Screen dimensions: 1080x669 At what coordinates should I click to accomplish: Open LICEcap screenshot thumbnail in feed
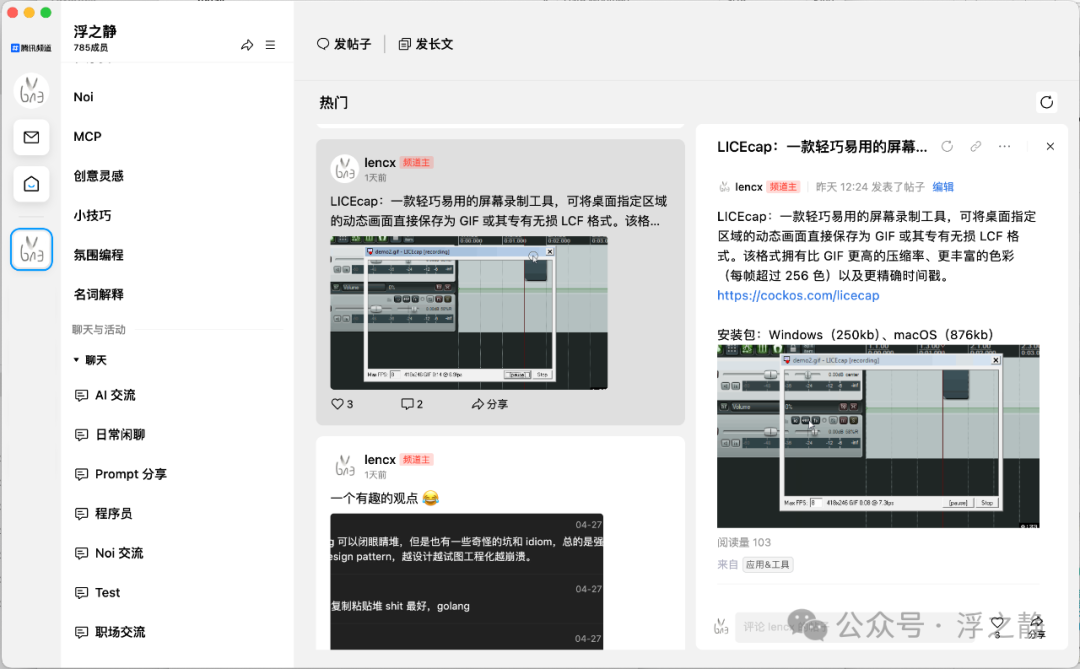pyautogui.click(x=468, y=313)
